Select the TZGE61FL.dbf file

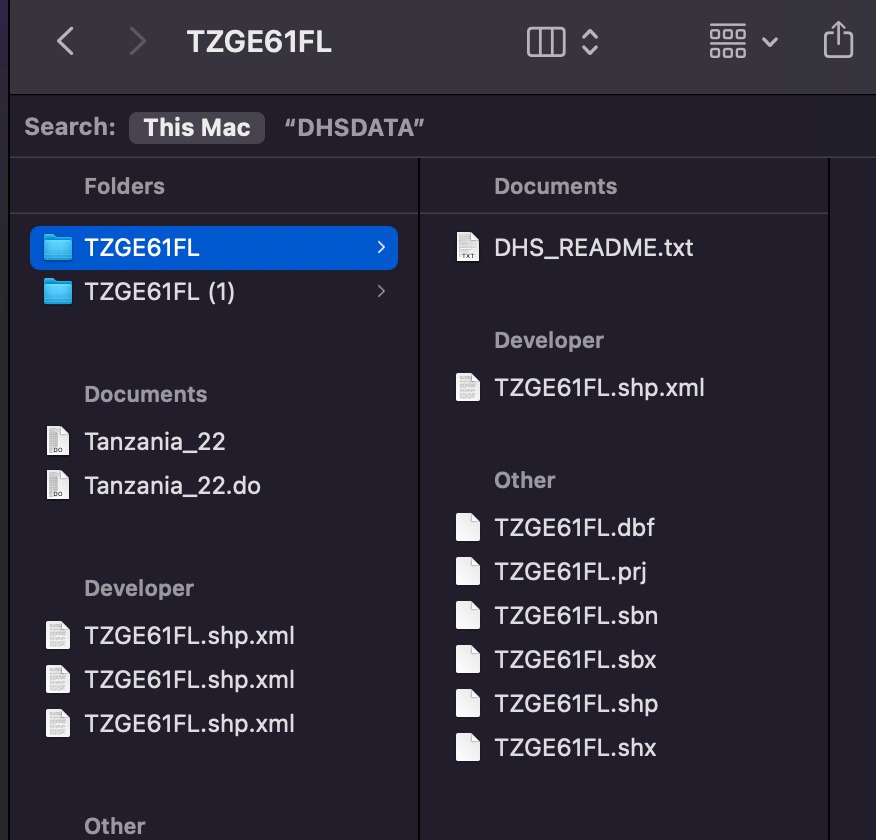coord(574,527)
